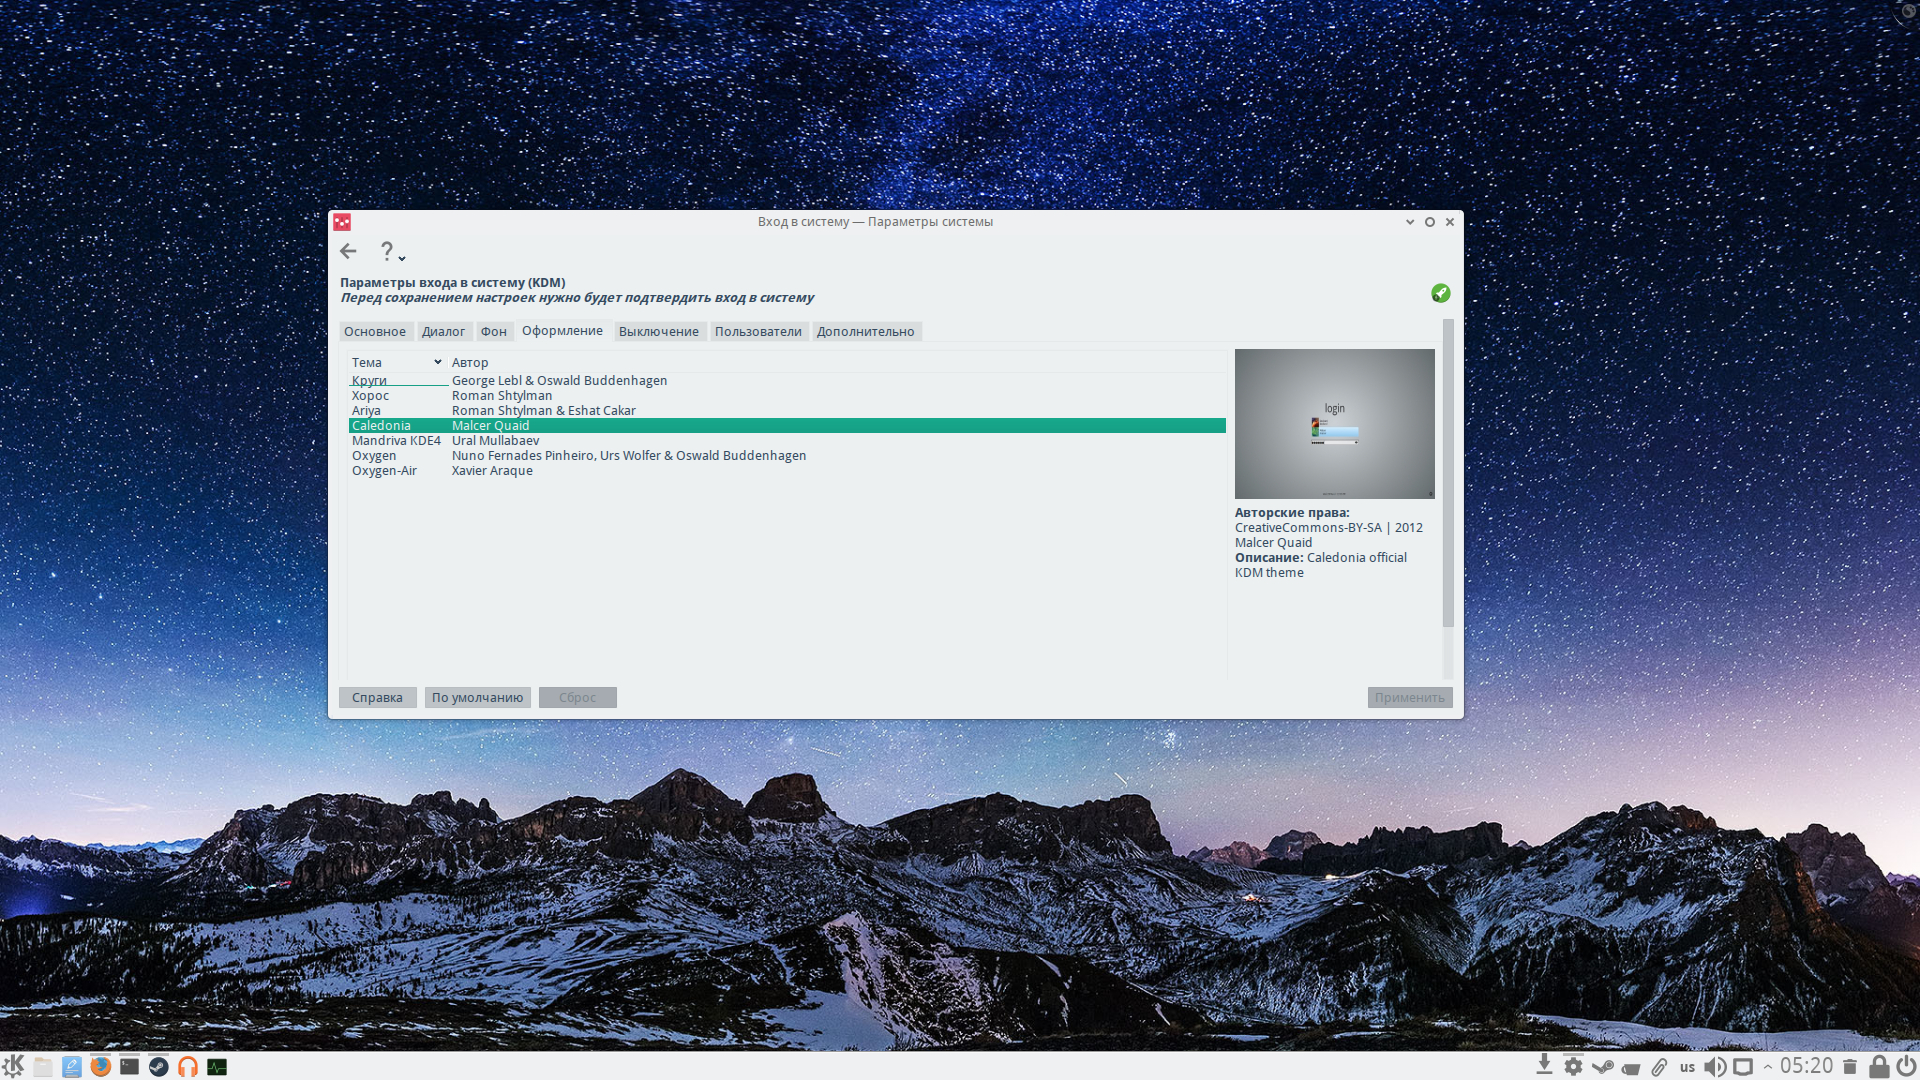Click the Тема column sort arrow

point(437,362)
